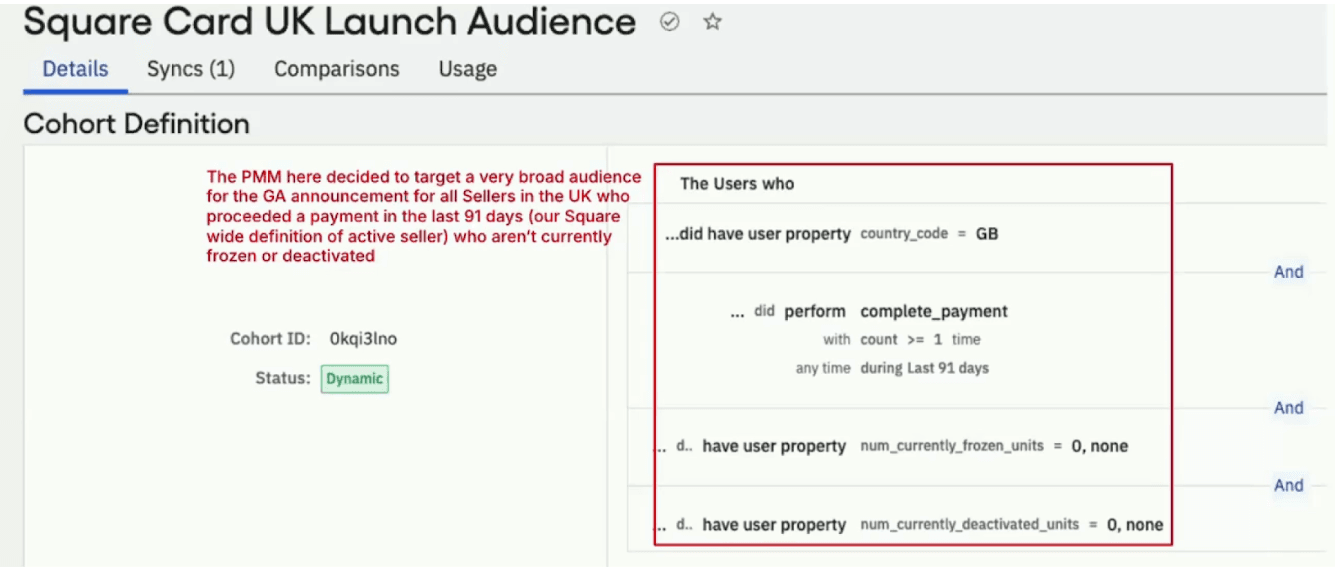Click the 'Cohort ID:' label

click(x=270, y=339)
